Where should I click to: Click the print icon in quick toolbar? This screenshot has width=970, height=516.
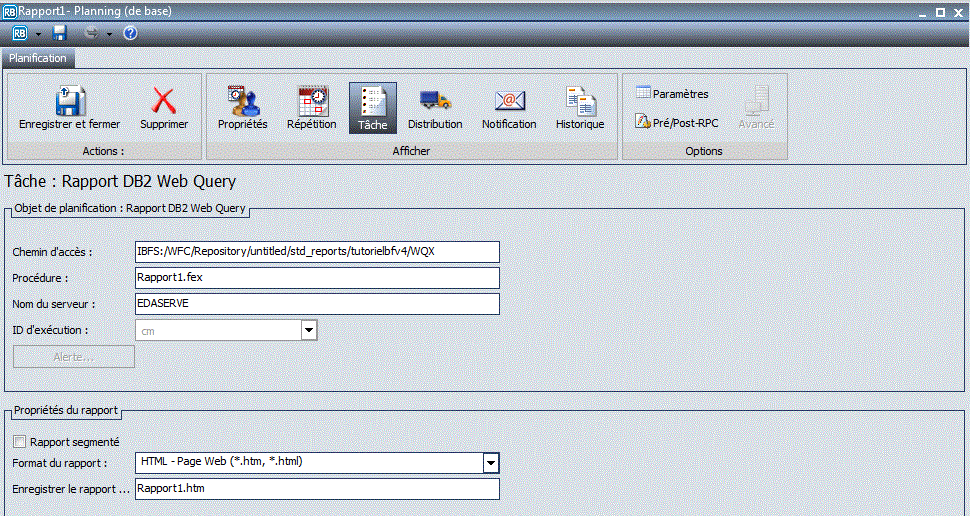click(91, 33)
